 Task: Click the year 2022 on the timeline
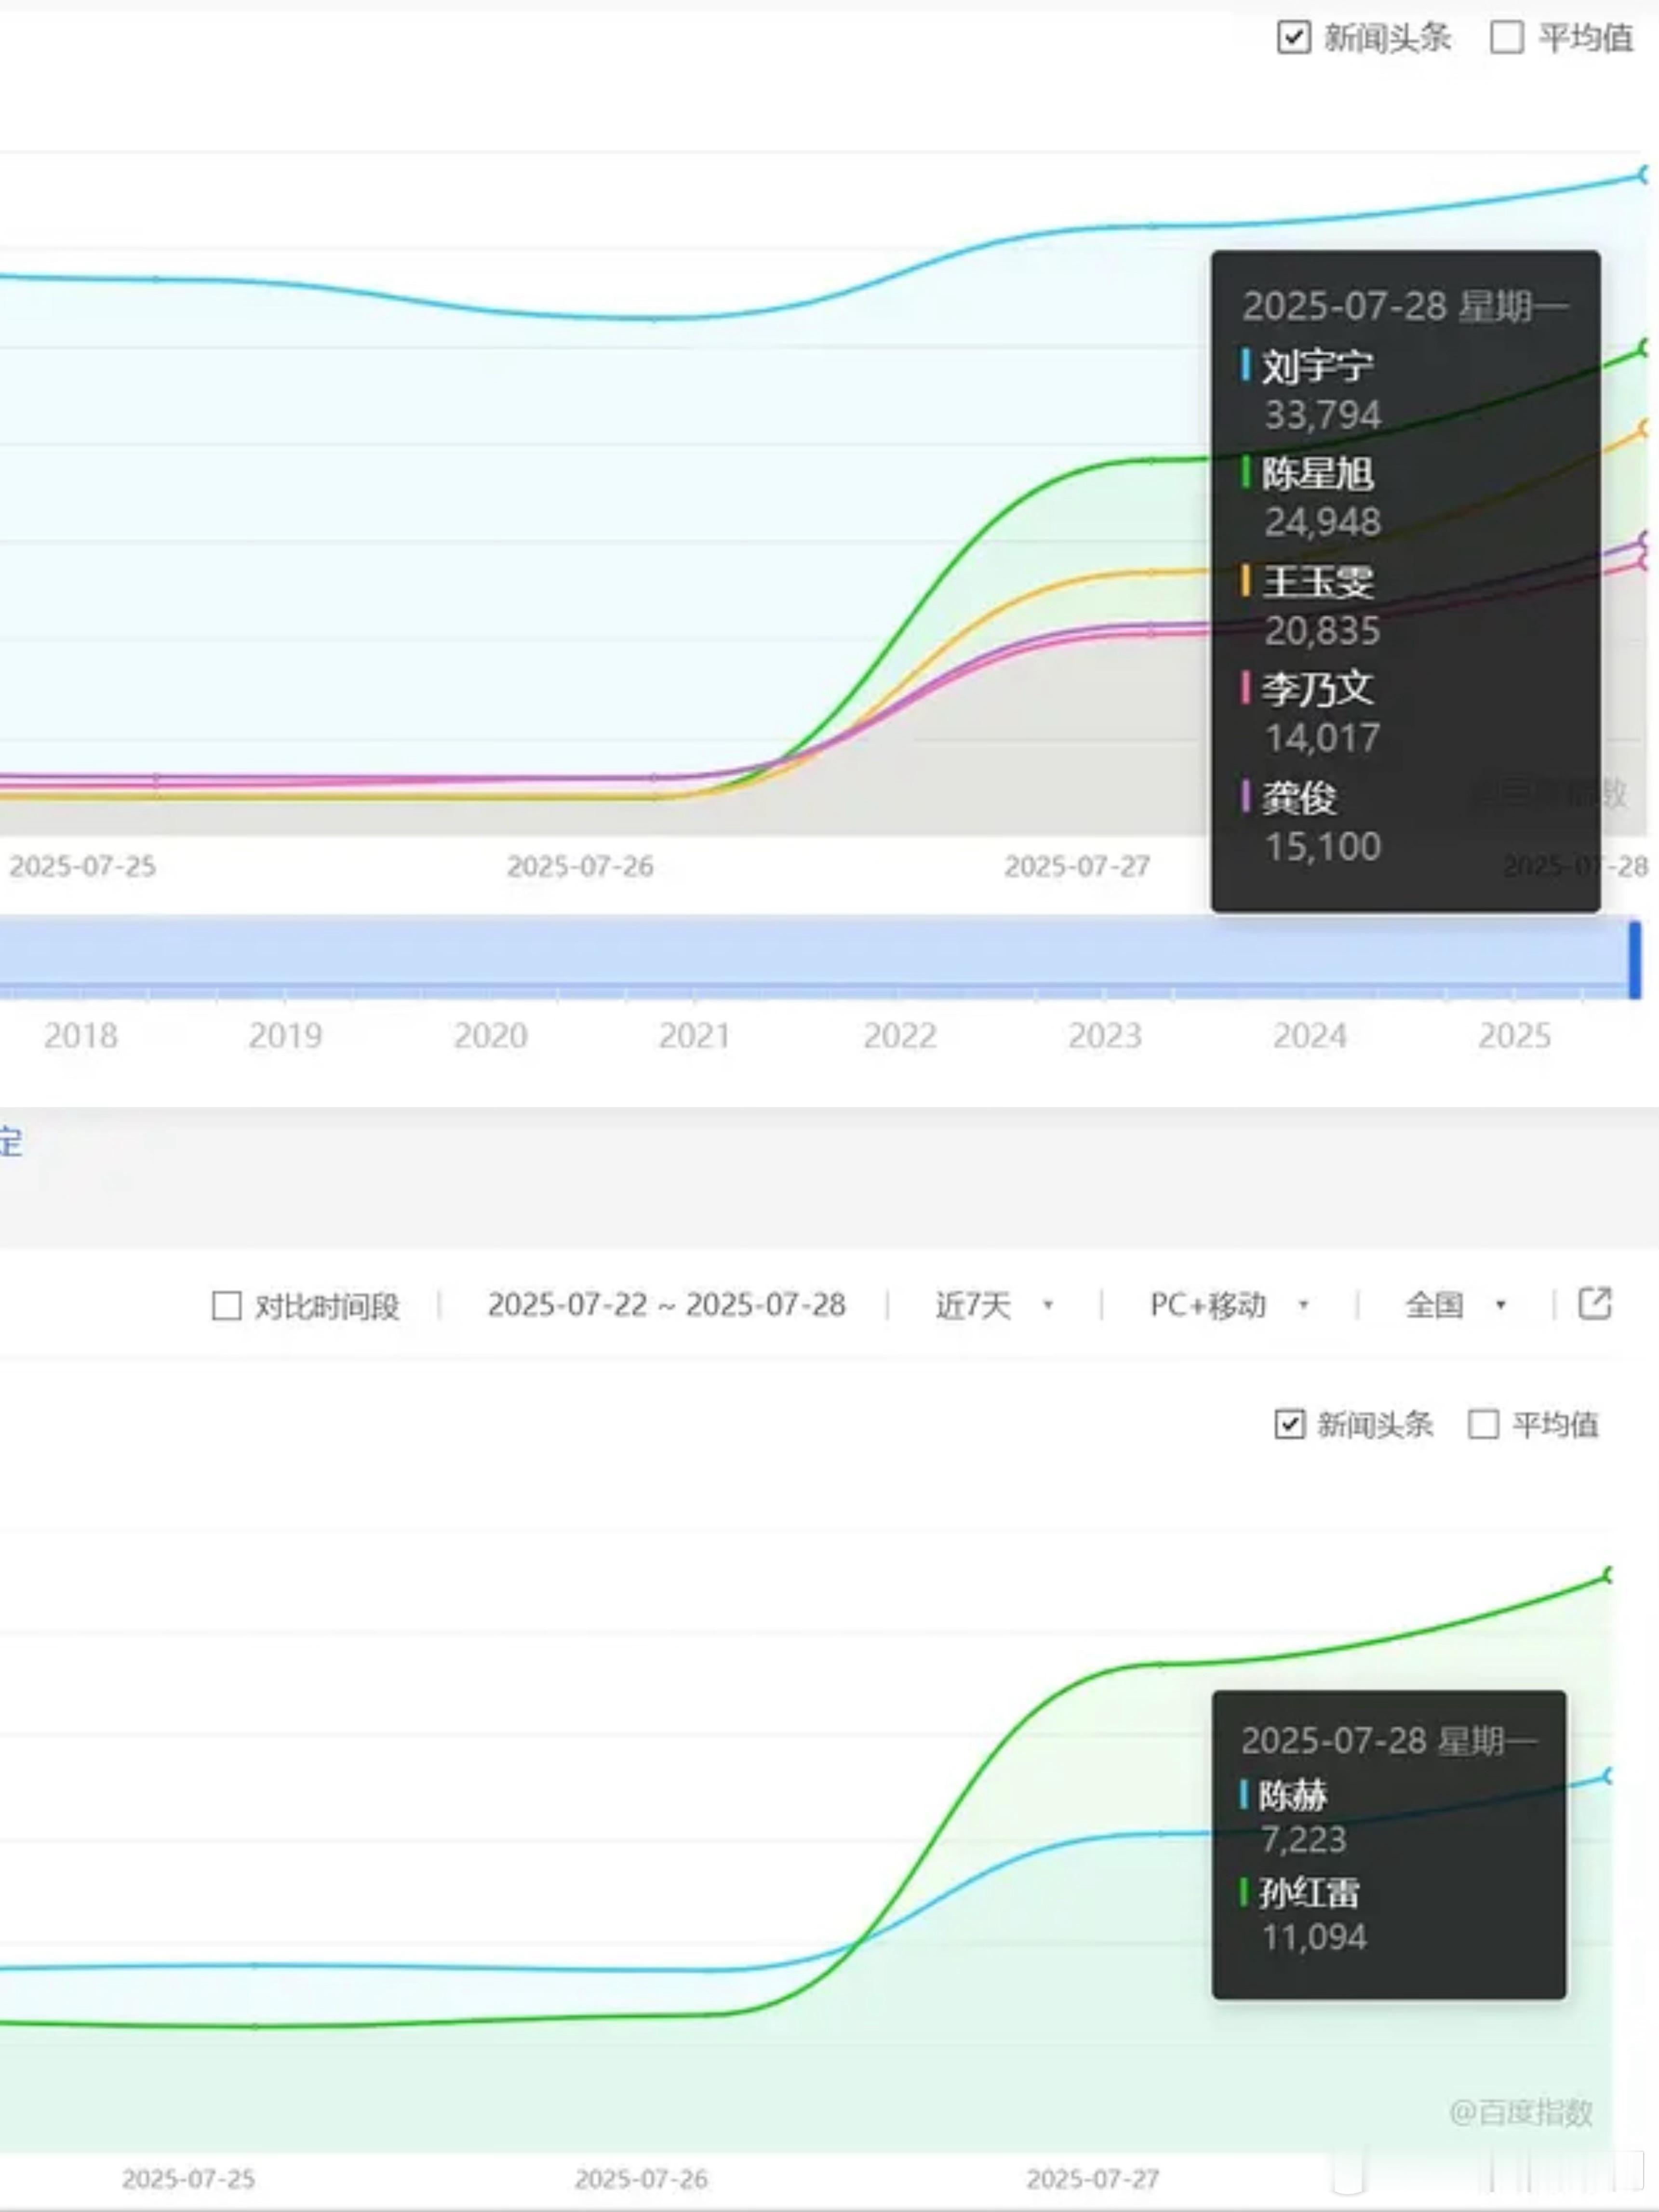(x=900, y=1036)
